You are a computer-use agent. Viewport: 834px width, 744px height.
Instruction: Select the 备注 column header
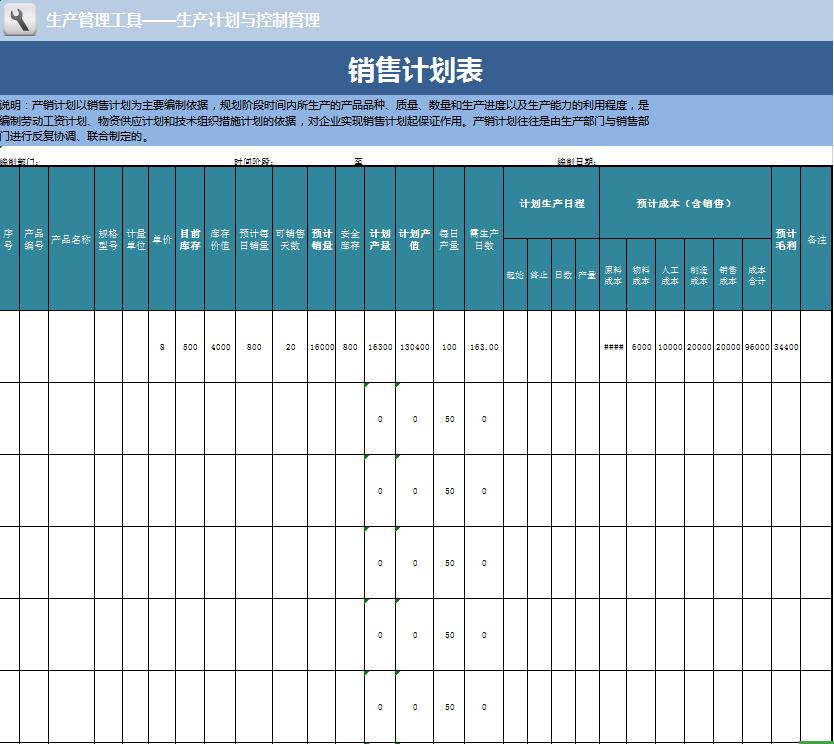[817, 240]
